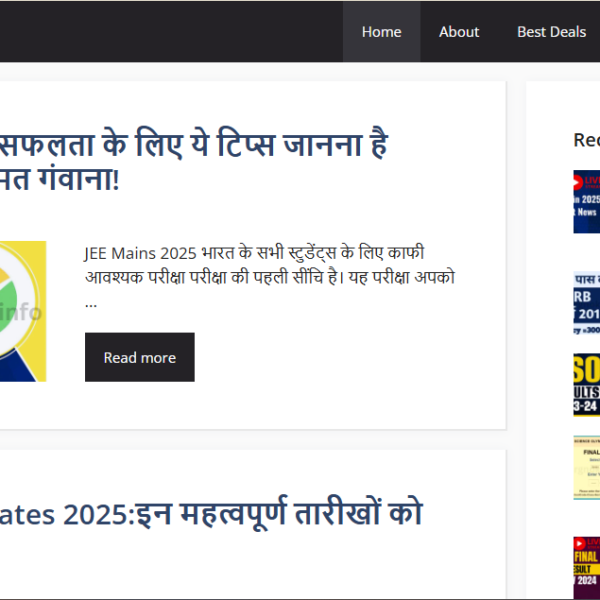Image resolution: width=600 pixels, height=600 pixels.
Task: Click the 'JEE Mains 2025' excerpt text
Action: [x=270, y=276]
